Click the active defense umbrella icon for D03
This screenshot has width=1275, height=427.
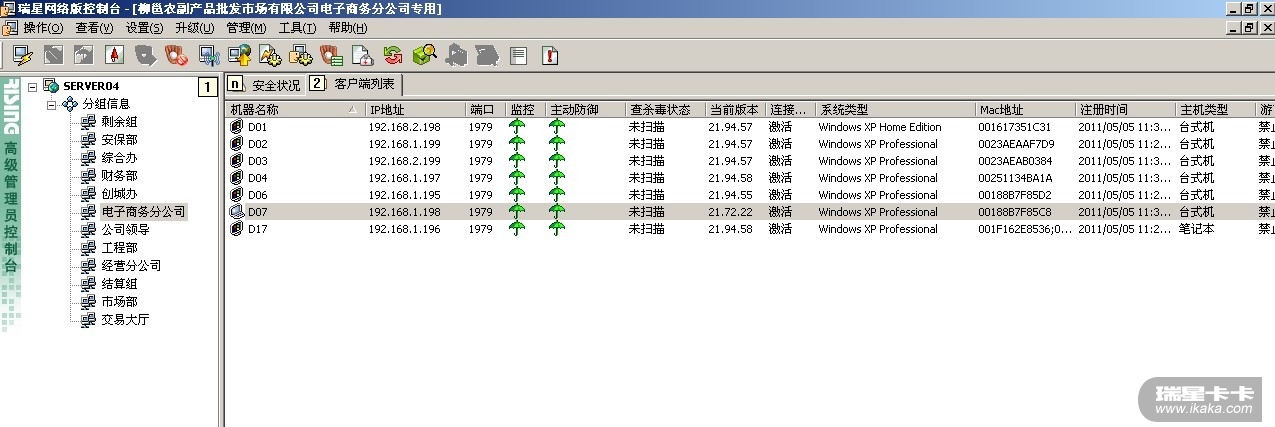coord(557,161)
